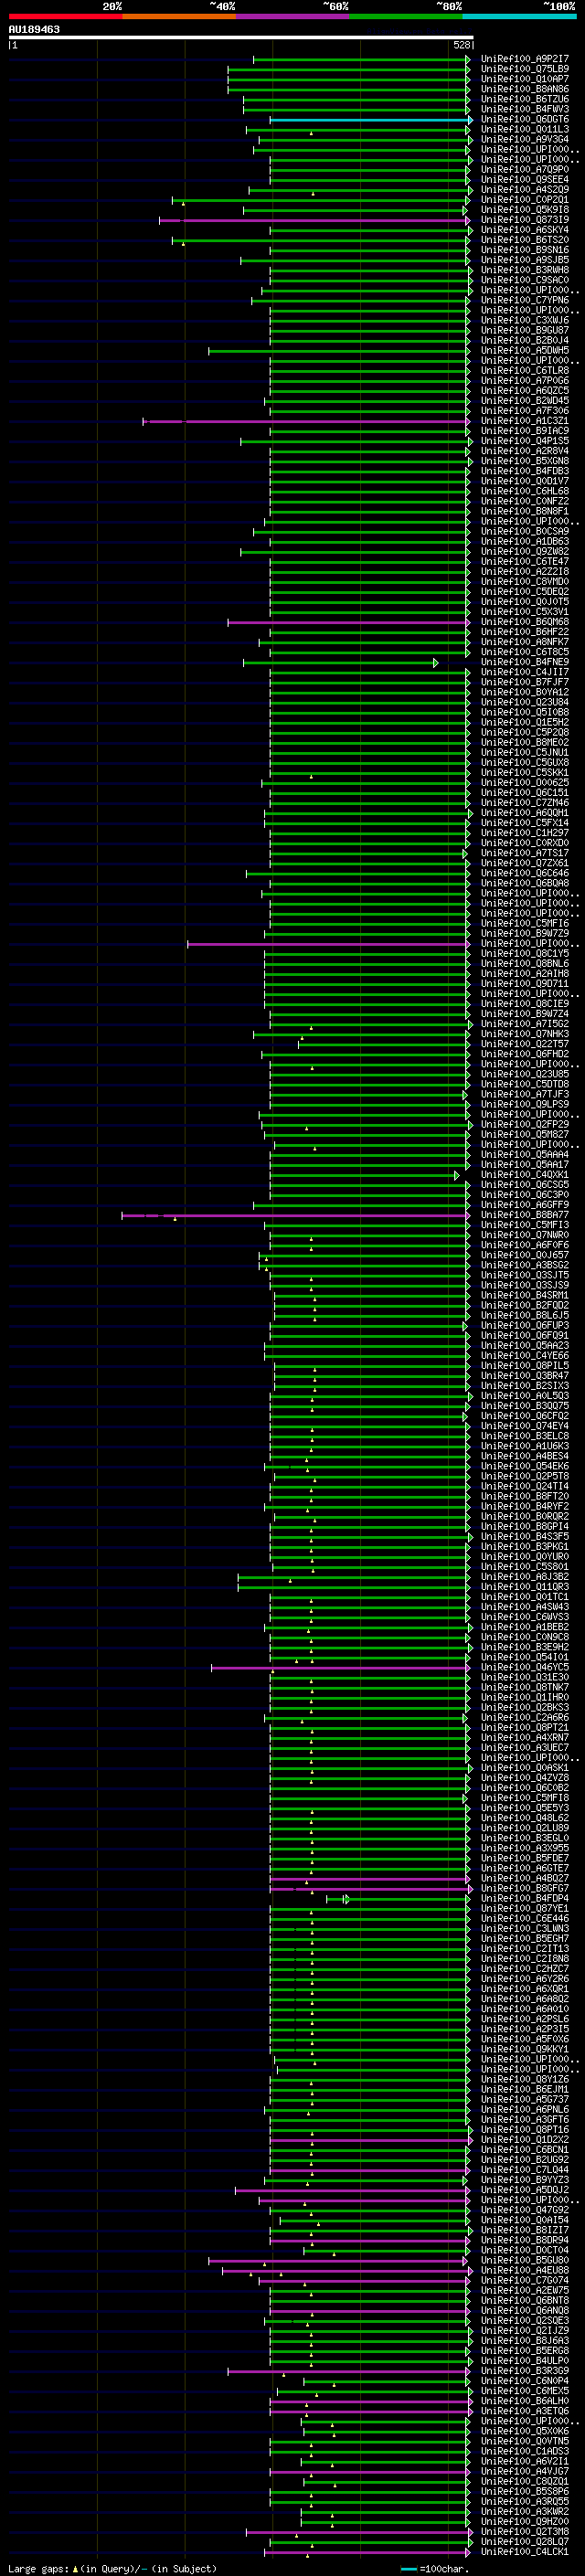Image resolution: width=585 pixels, height=2576 pixels.
Task: Select hit label UniRef100_A8J3B2
Action: [x=525, y=1577]
